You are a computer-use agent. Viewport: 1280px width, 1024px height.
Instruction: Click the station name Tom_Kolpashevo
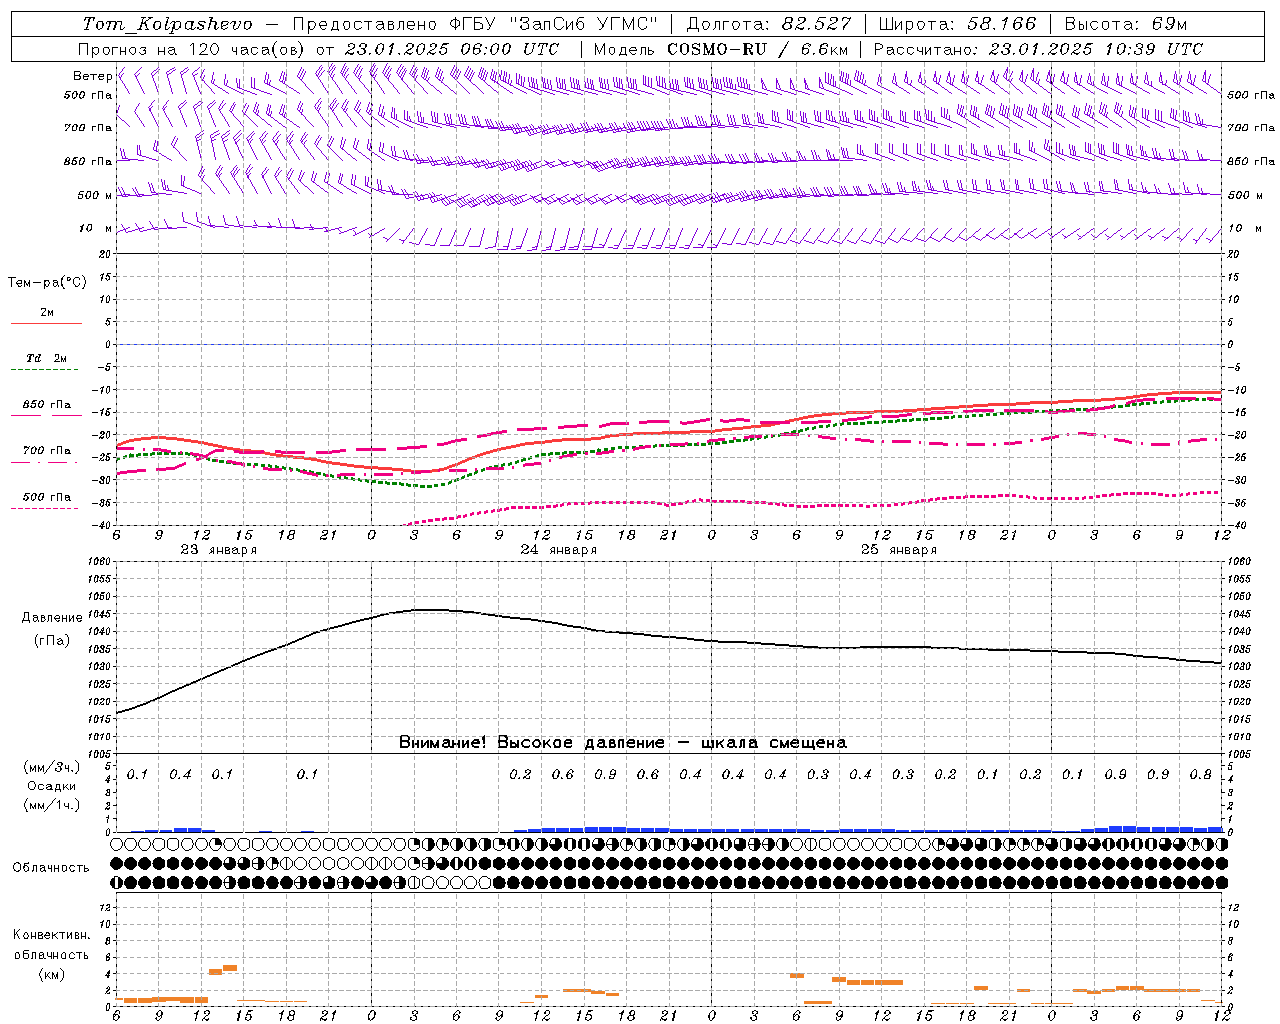pyautogui.click(x=168, y=24)
